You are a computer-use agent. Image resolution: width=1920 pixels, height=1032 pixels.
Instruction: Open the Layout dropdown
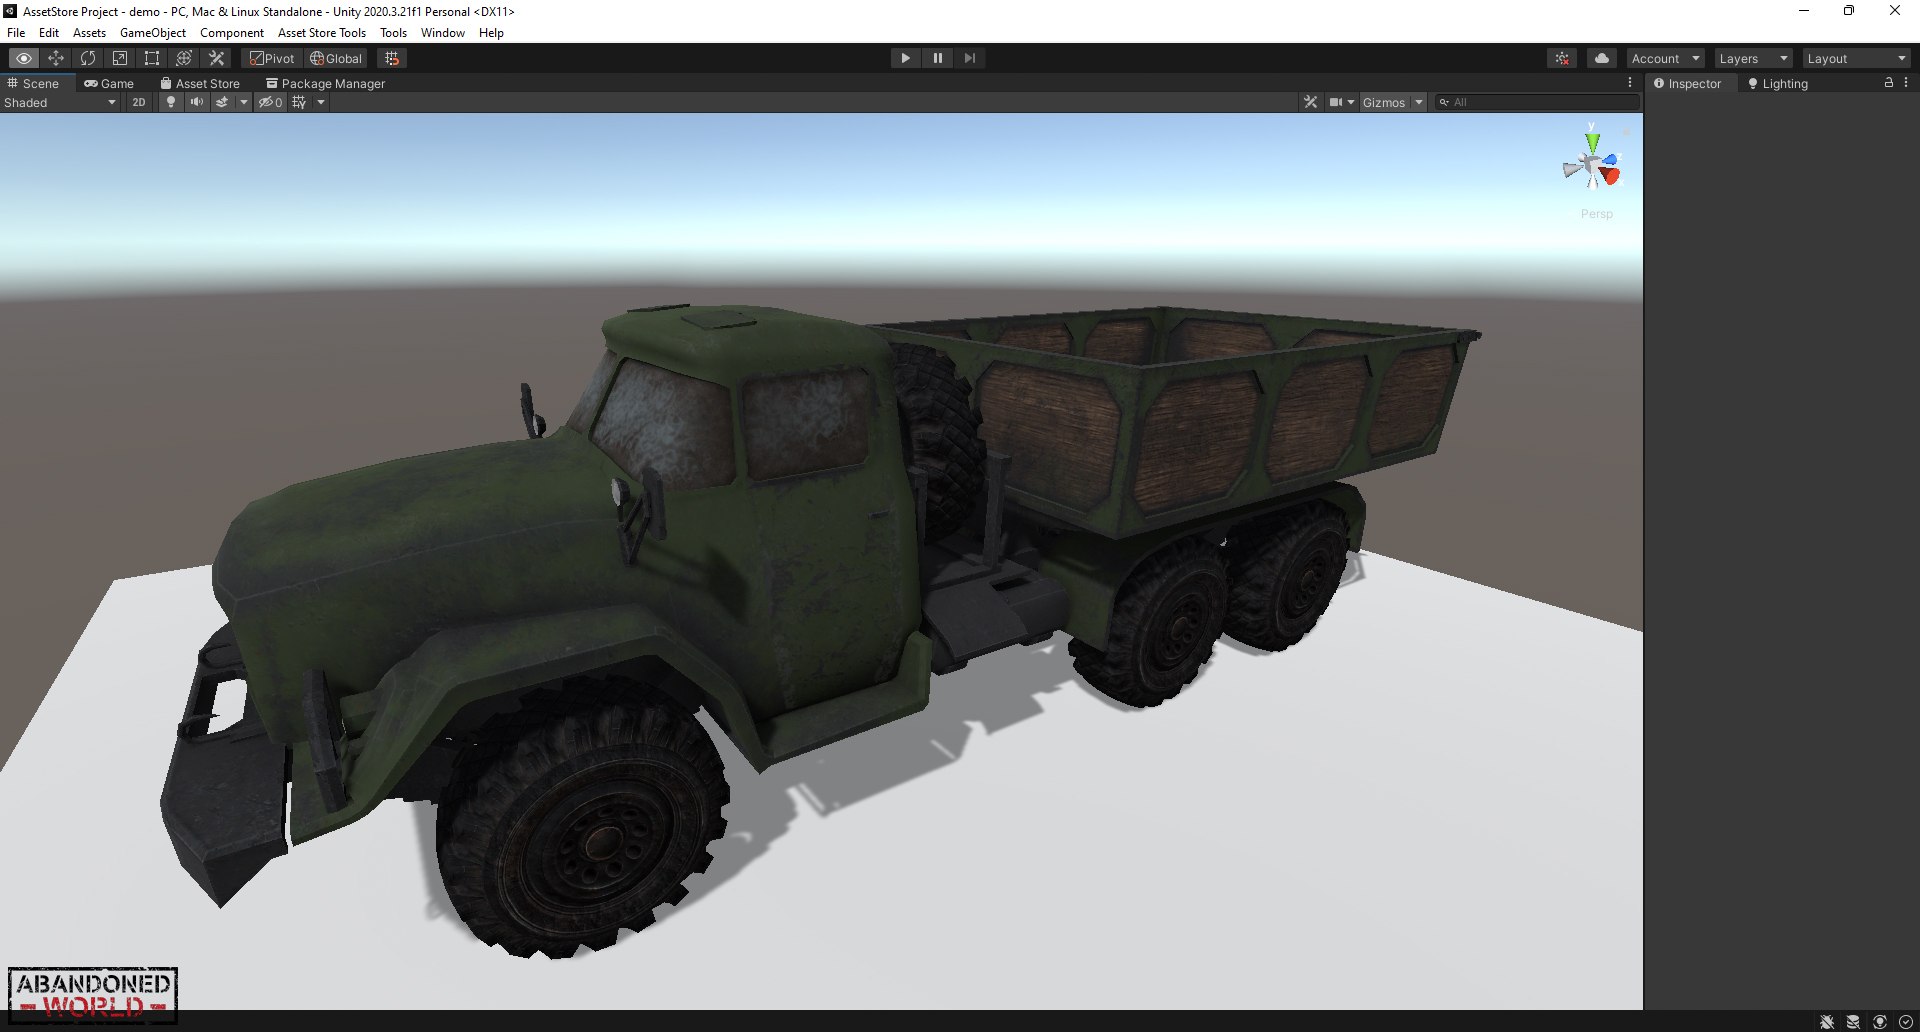click(x=1857, y=58)
